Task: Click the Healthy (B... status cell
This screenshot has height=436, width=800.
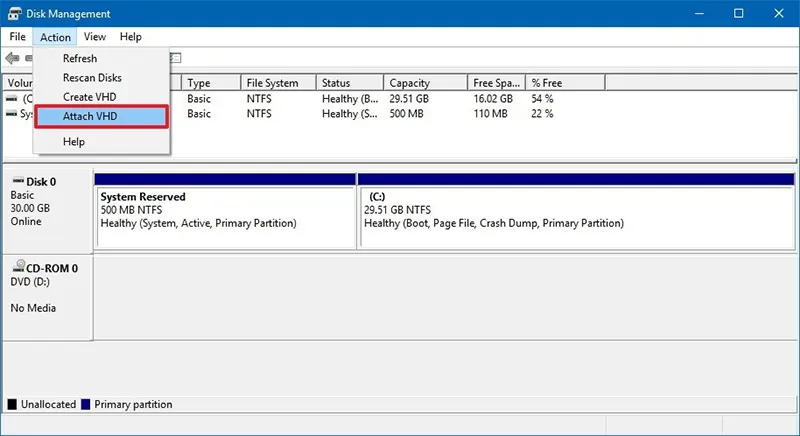Action: 350,98
